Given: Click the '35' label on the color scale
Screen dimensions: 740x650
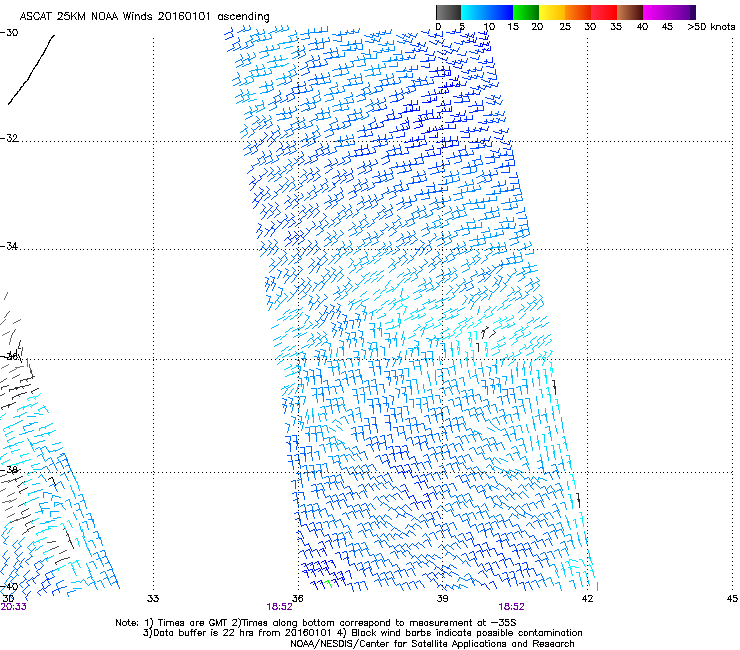Looking at the screenshot, I should point(616,27).
